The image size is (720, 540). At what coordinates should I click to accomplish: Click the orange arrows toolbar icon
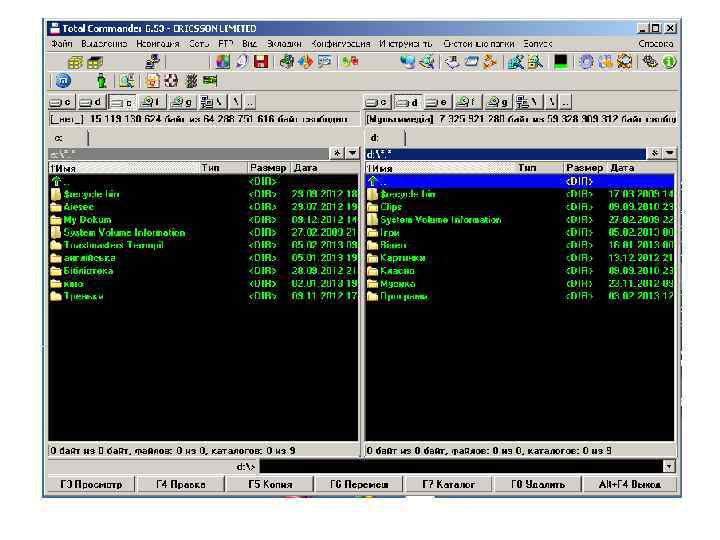pyautogui.click(x=490, y=62)
